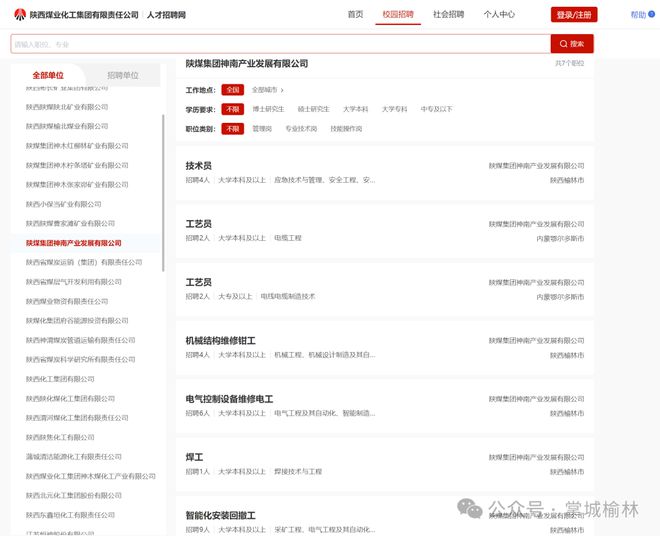Click the red 搜索 search button
Screen dimensions: 660x536
point(572,44)
